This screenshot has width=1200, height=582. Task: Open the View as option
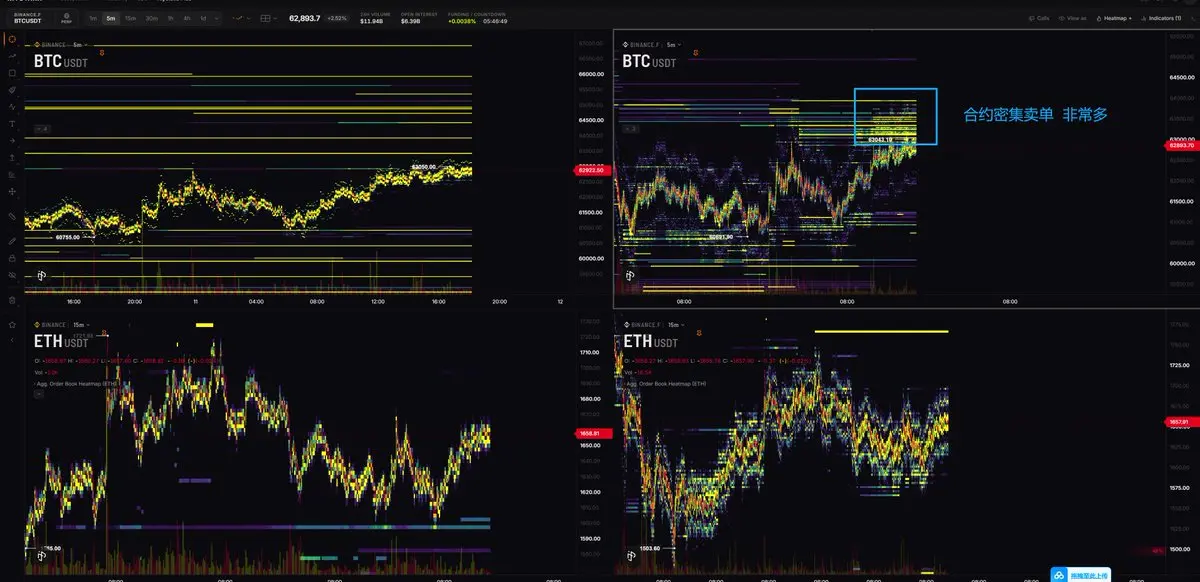point(1073,18)
